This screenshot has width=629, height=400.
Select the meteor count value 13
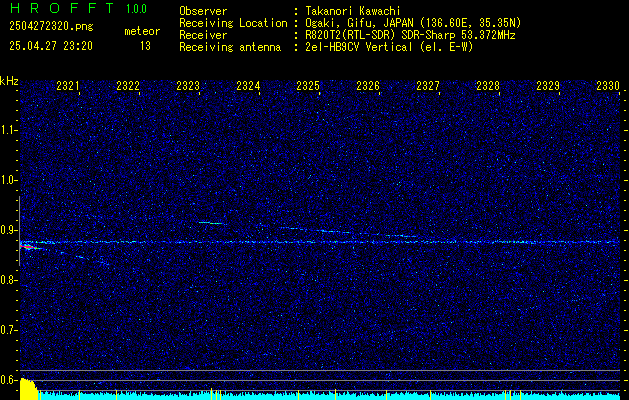coord(145,46)
